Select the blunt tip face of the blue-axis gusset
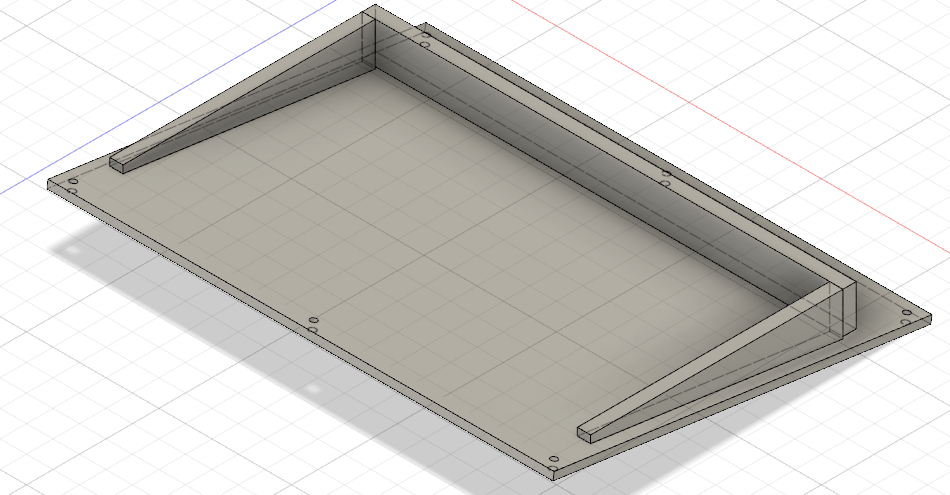The image size is (950, 495). [x=116, y=164]
